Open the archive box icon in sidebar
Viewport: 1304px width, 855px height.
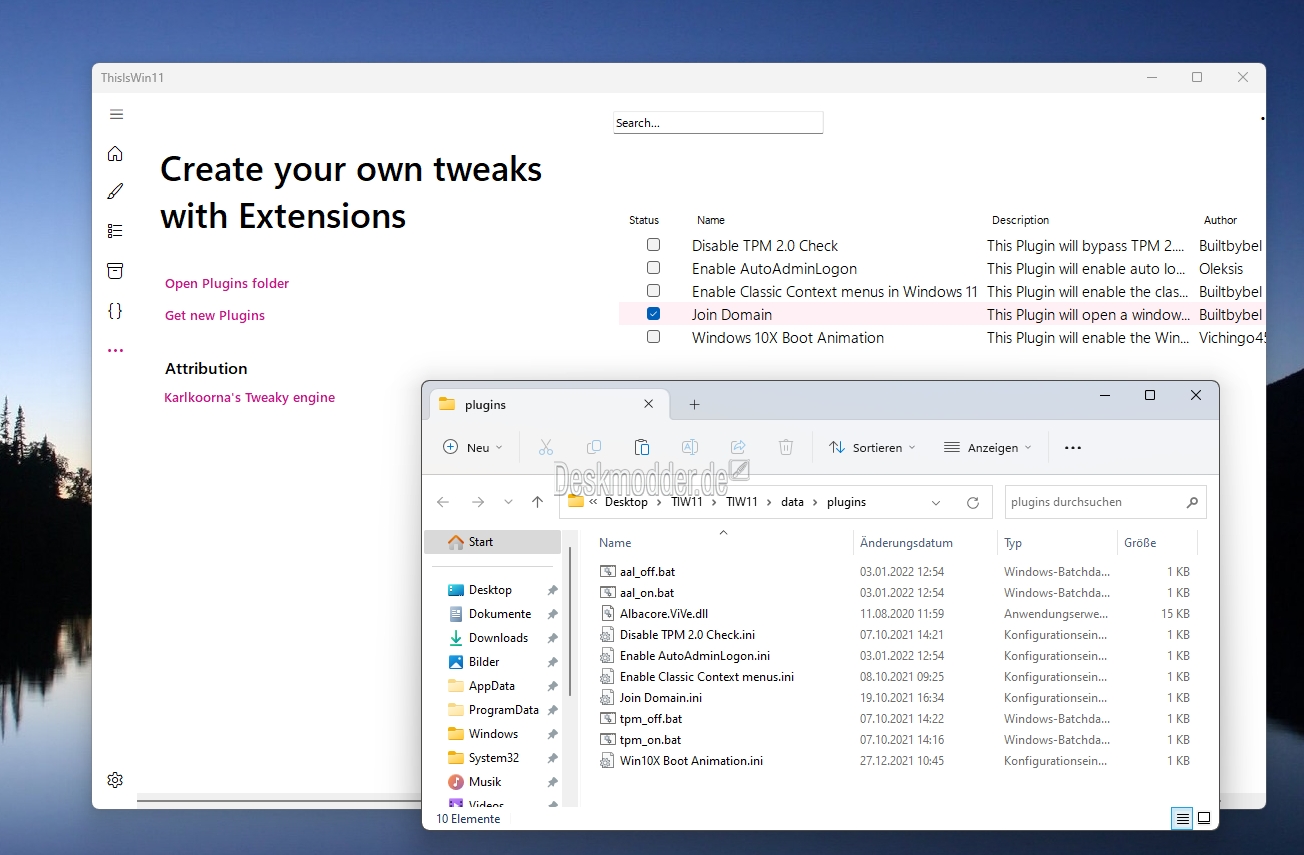tap(115, 271)
